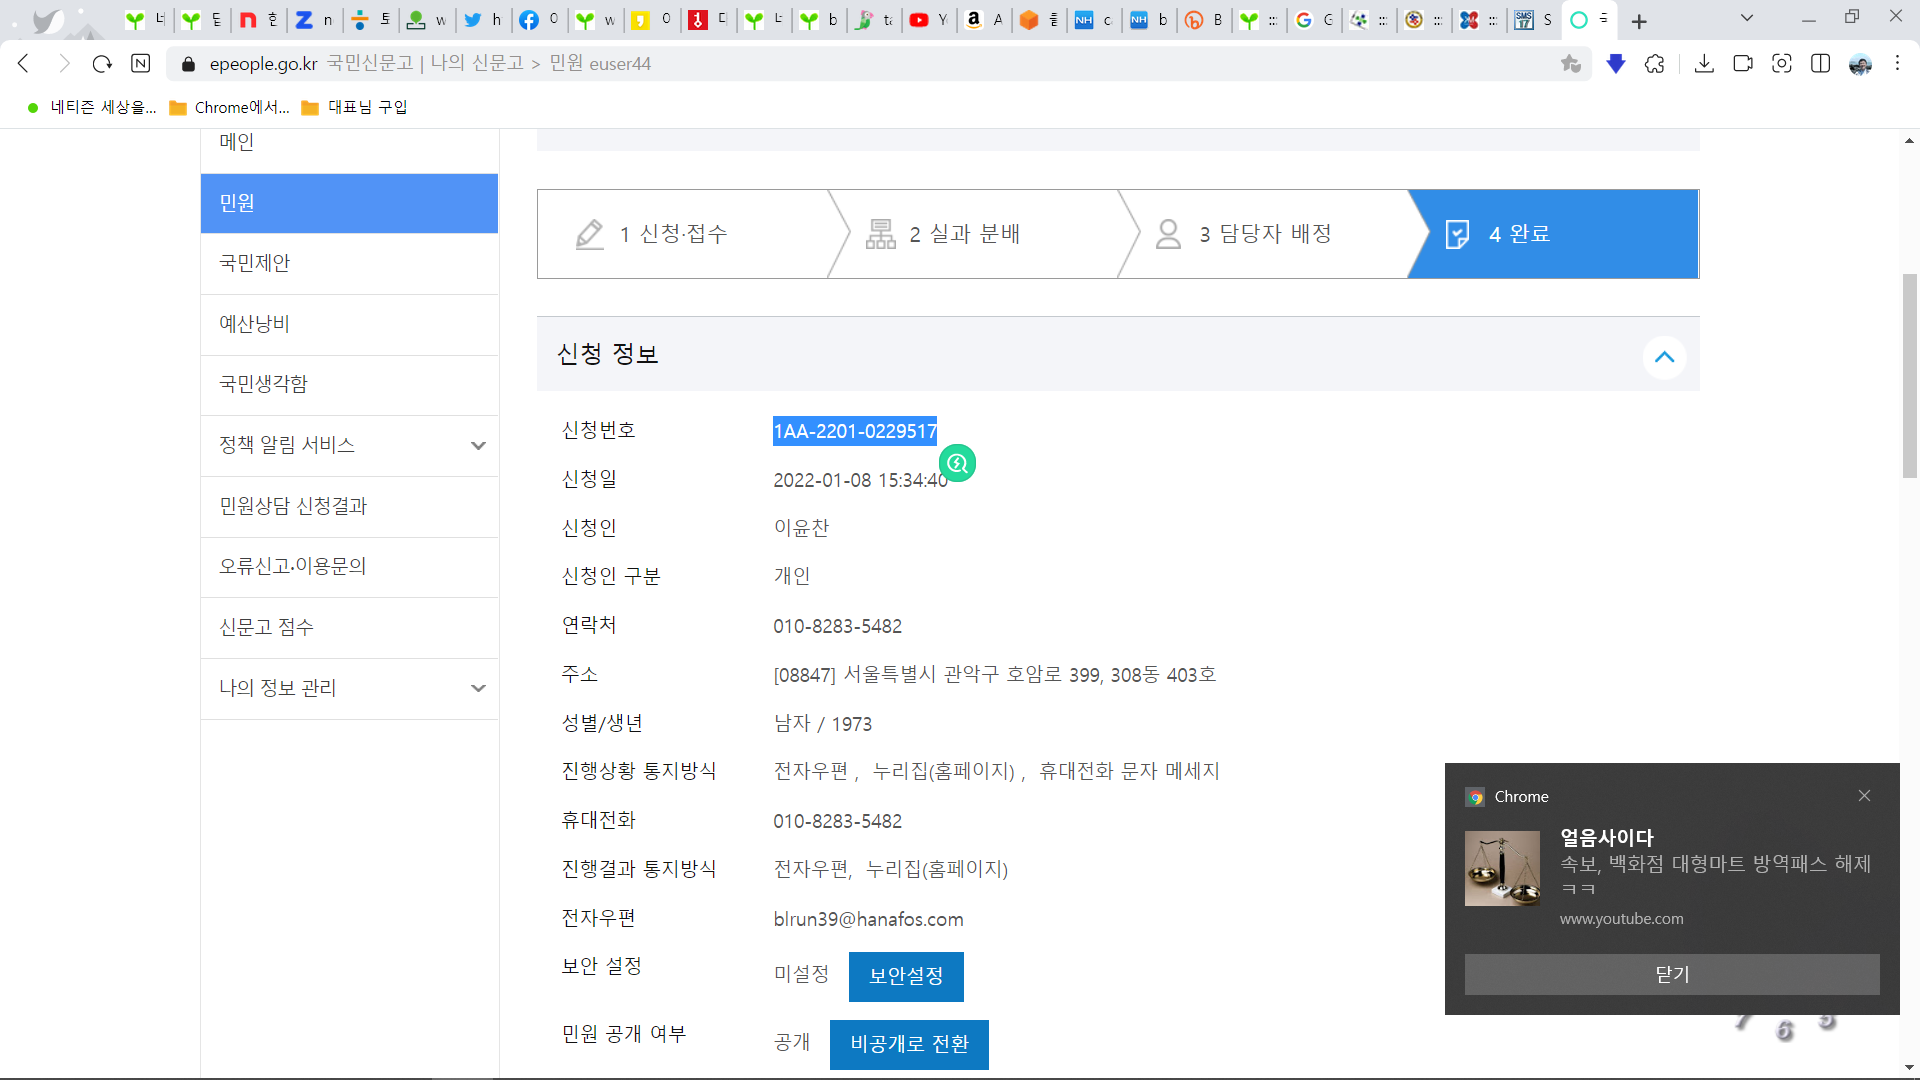Click the site lock icon
The width and height of the screenshot is (1920, 1080).
point(188,64)
